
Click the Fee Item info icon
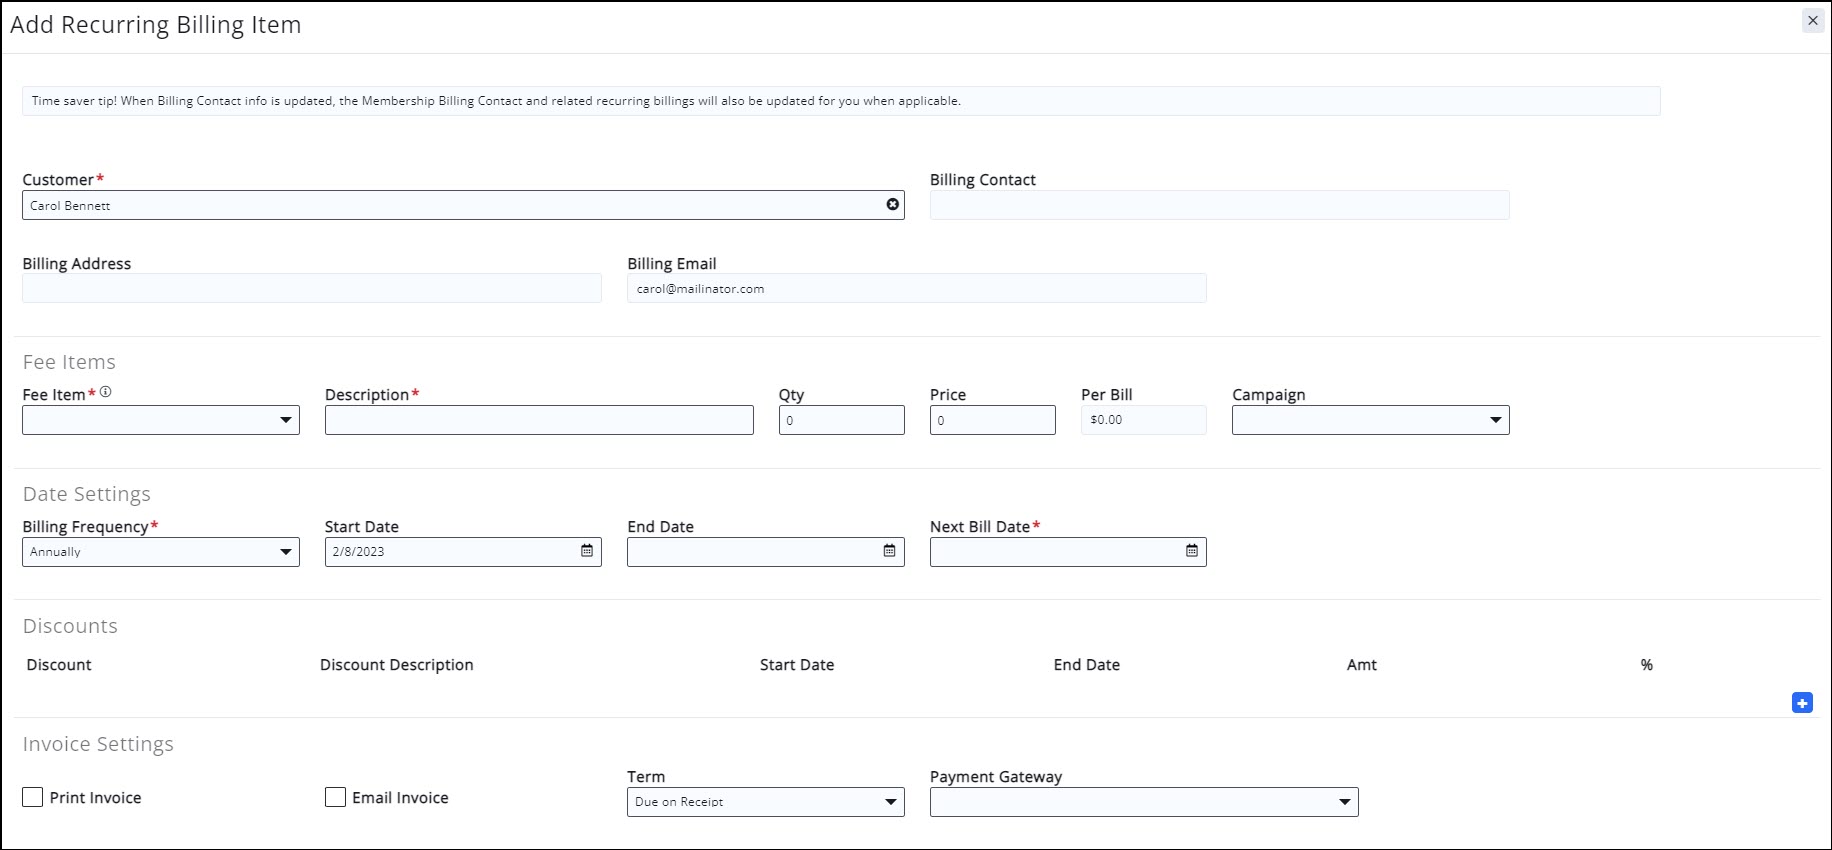coord(106,392)
